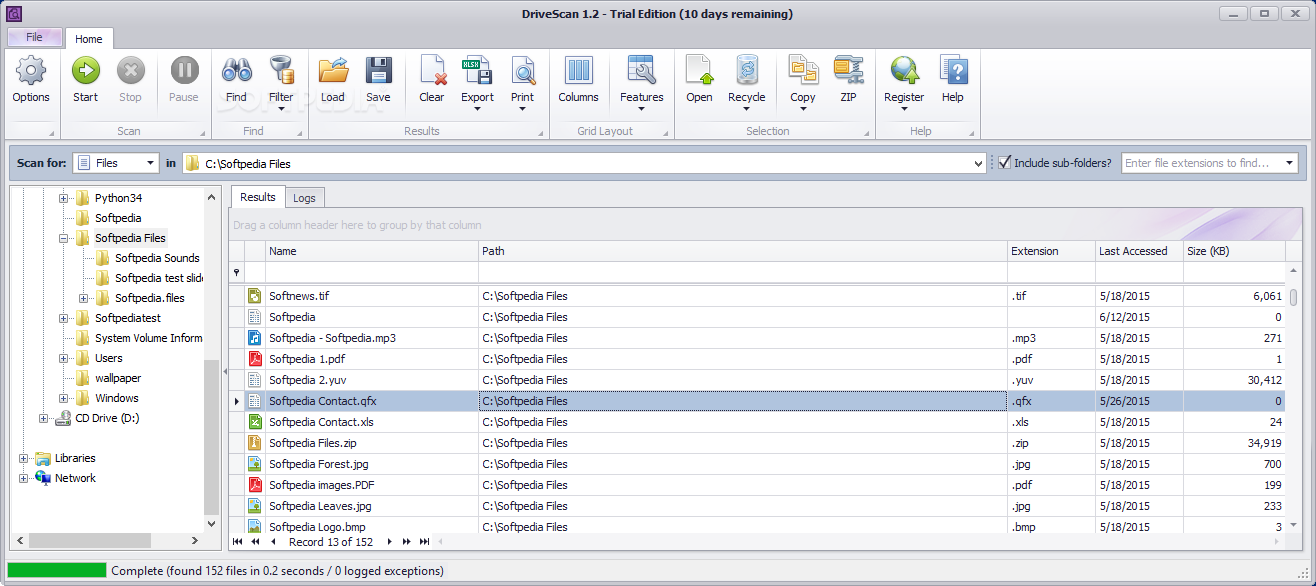Click the Name filter row field
The height and width of the screenshot is (586, 1316).
pyautogui.click(x=371, y=272)
